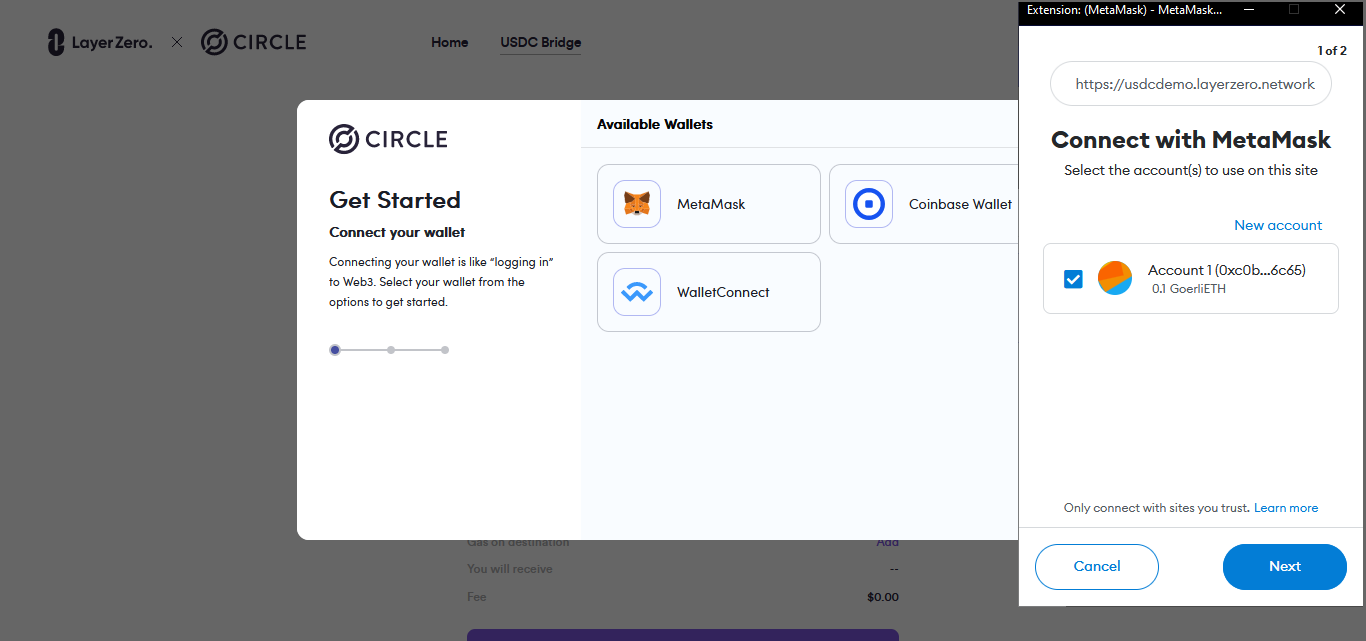
Task: Click the MetaMask fox icon
Action: (637, 204)
